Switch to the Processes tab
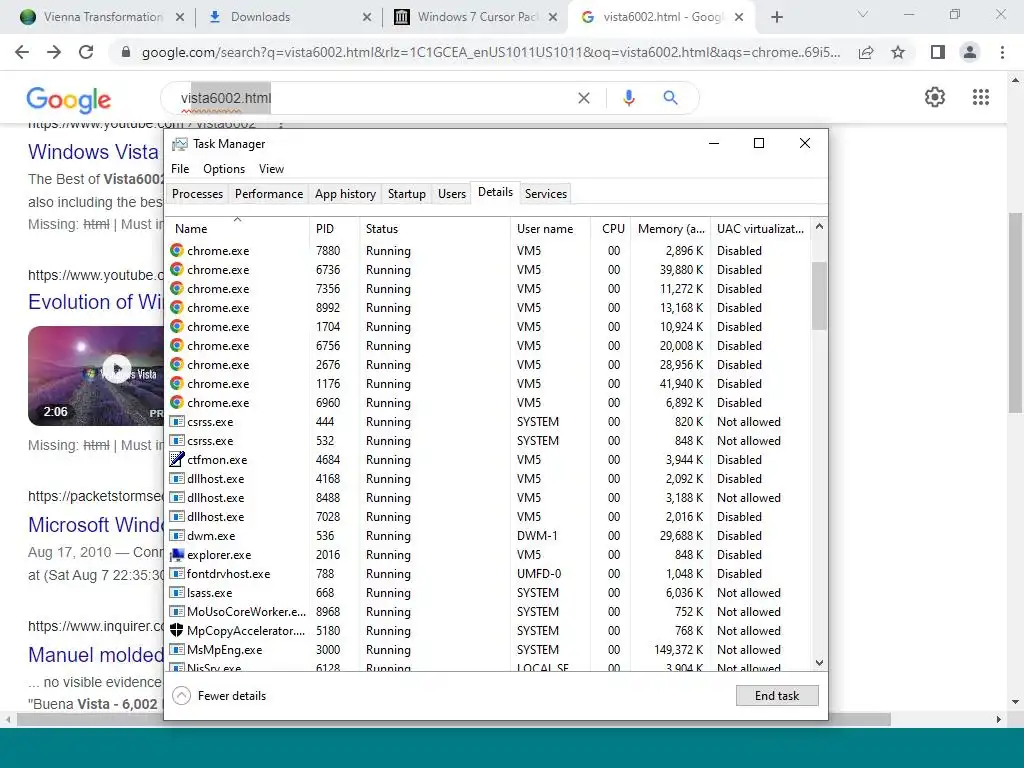Screen dimensions: 1024x768 coord(197,193)
